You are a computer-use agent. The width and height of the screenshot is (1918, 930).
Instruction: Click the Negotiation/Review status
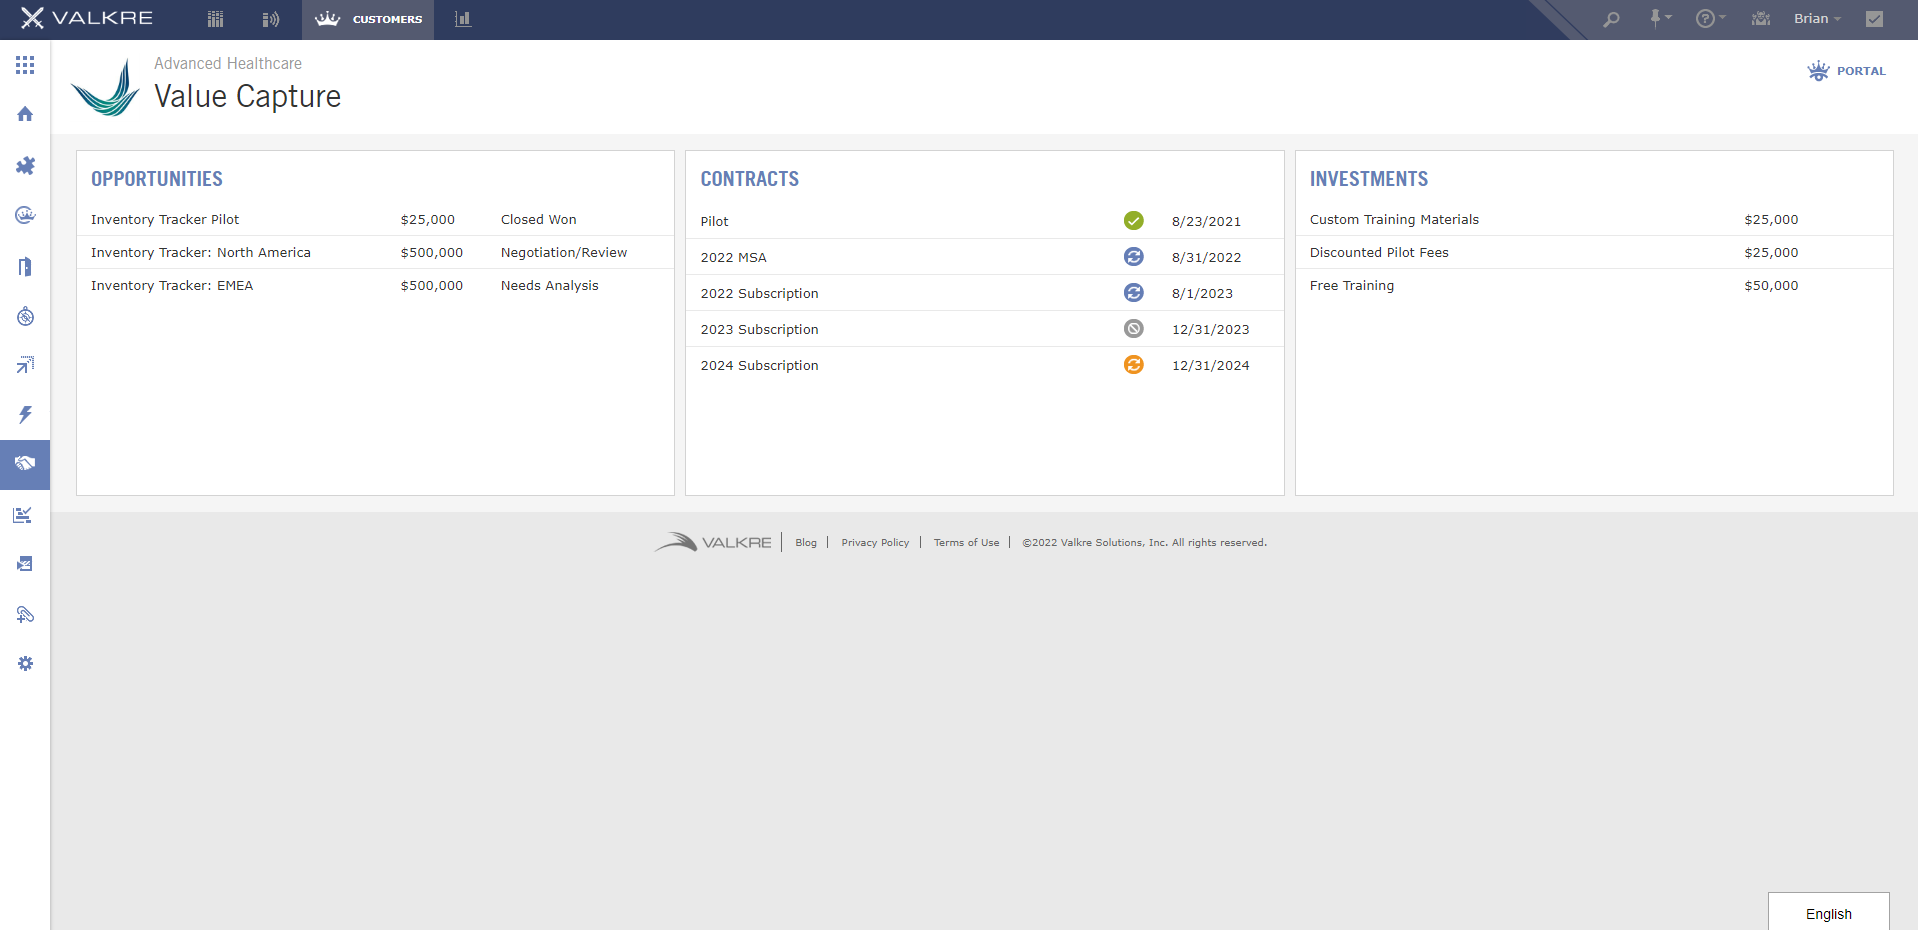(x=564, y=253)
